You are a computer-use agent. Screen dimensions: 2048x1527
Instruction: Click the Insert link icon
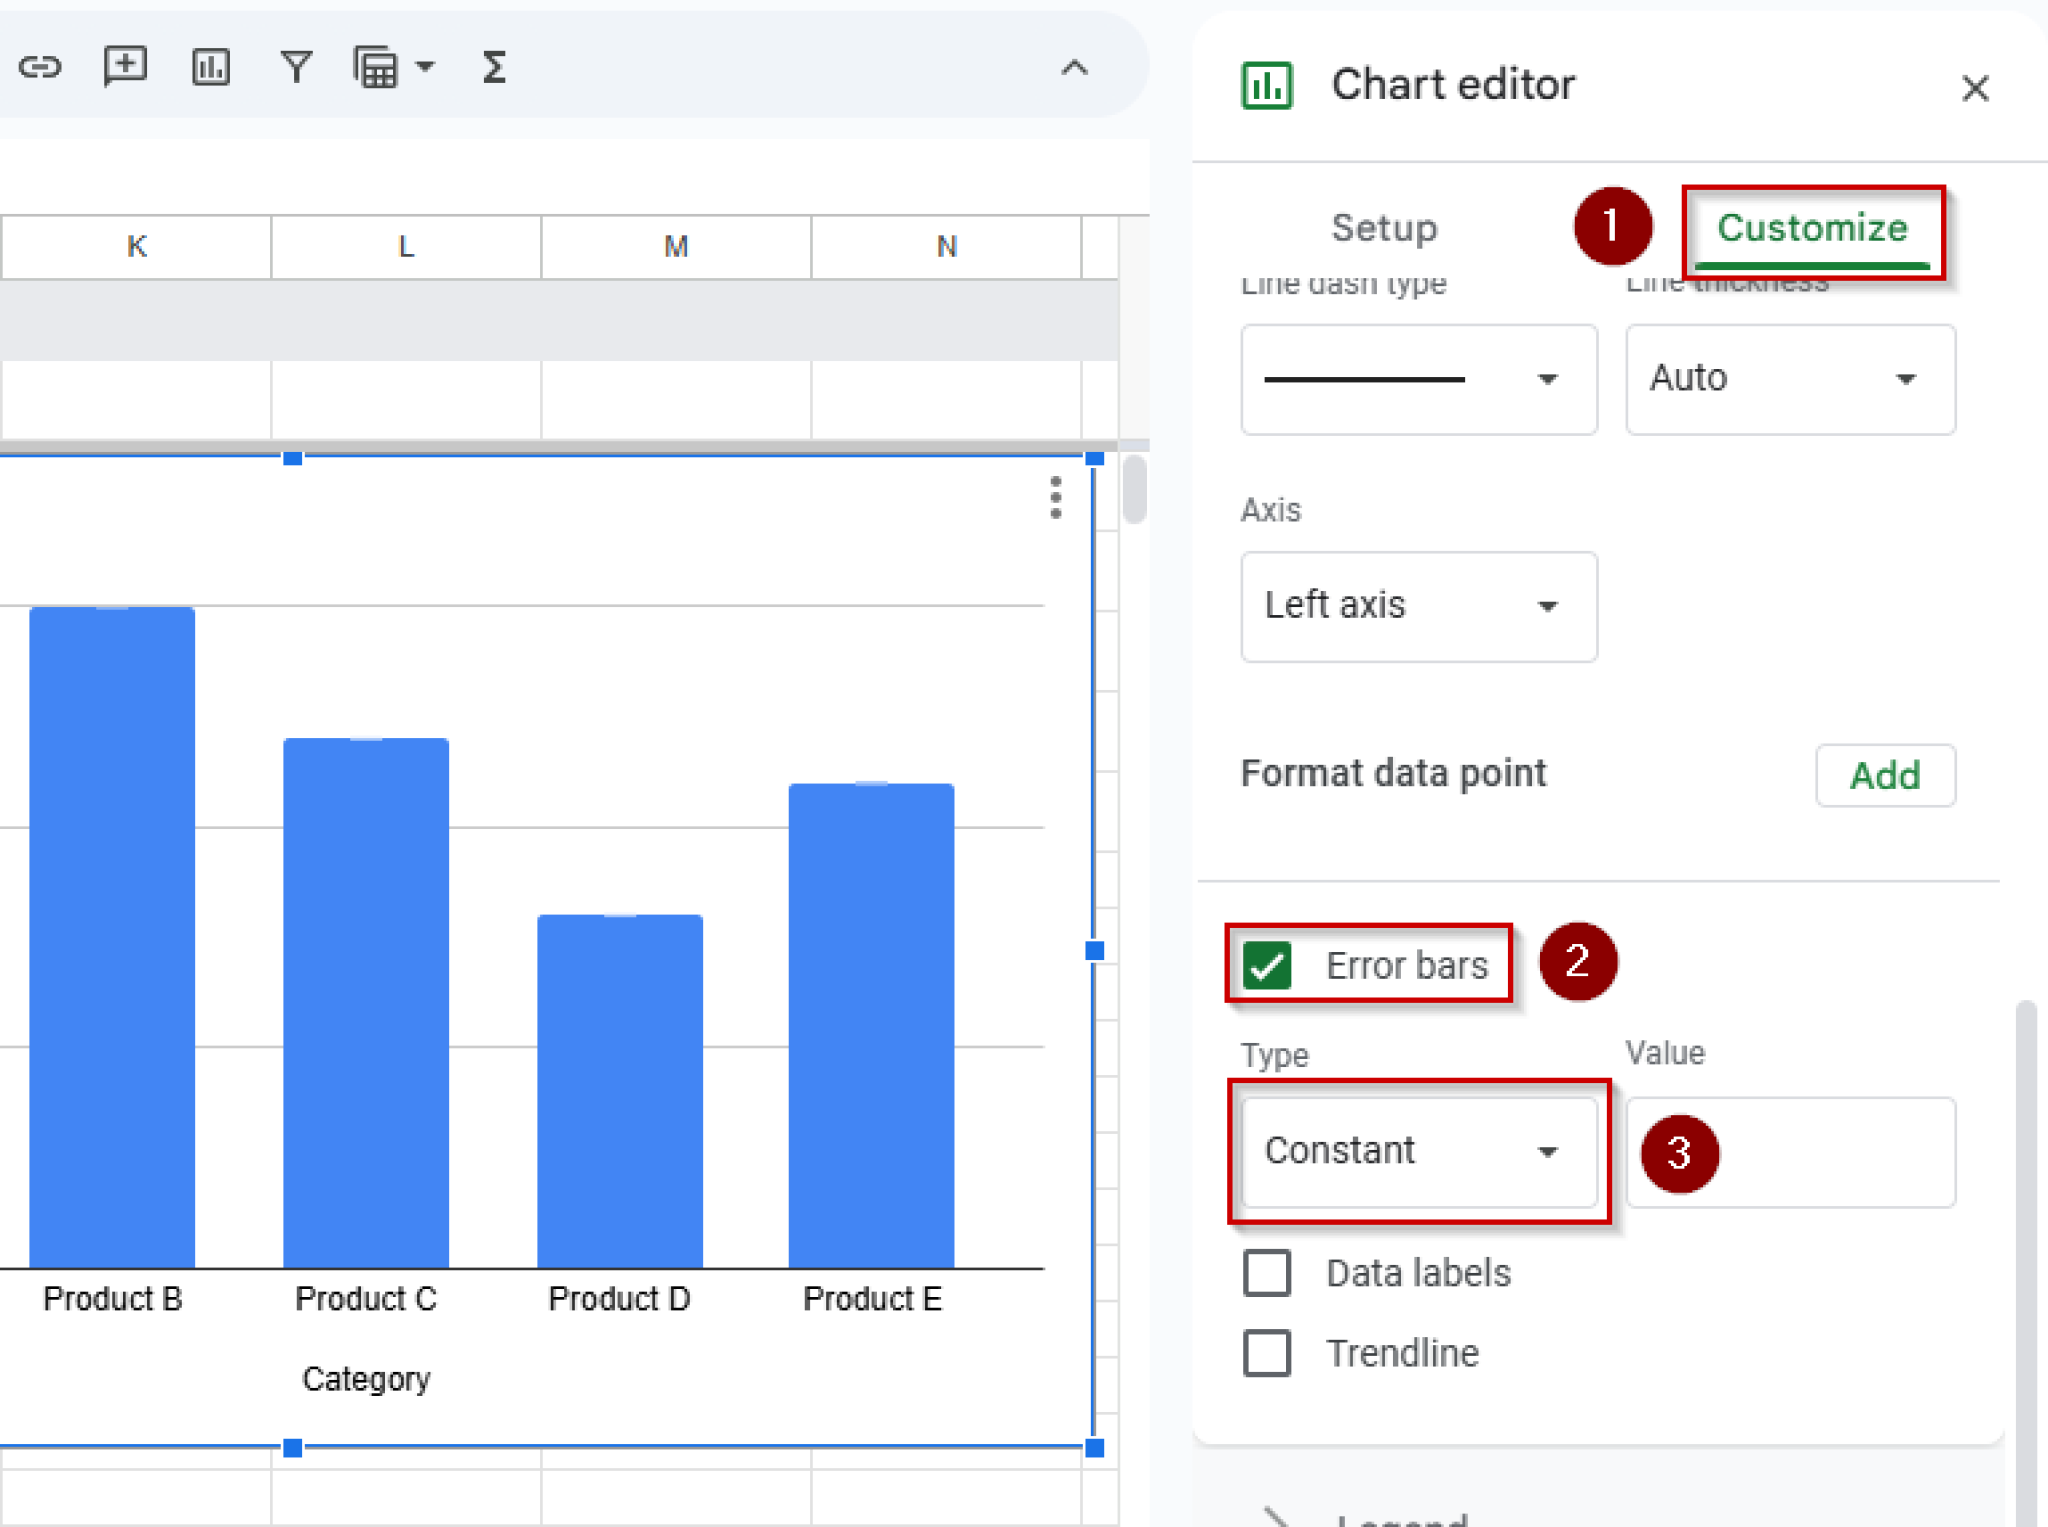(42, 66)
